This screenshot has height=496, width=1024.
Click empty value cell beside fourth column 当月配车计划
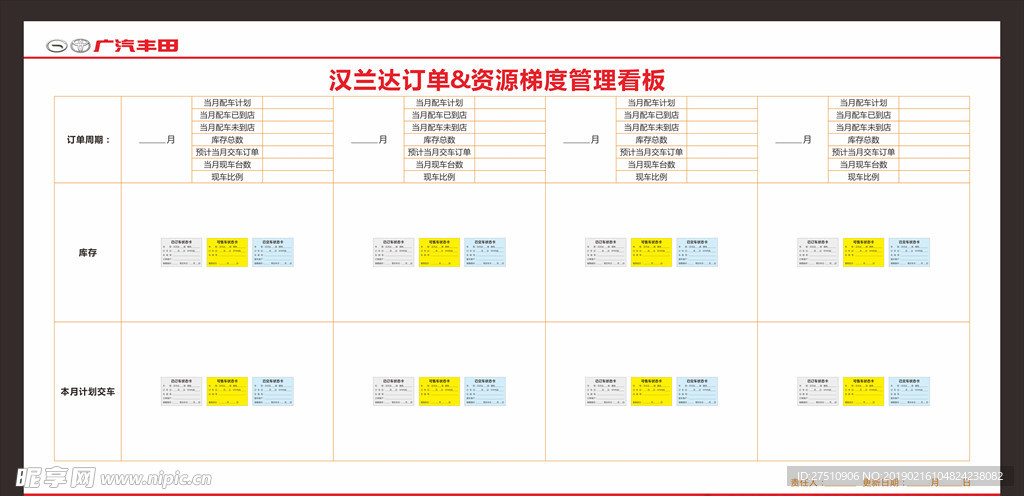(934, 102)
